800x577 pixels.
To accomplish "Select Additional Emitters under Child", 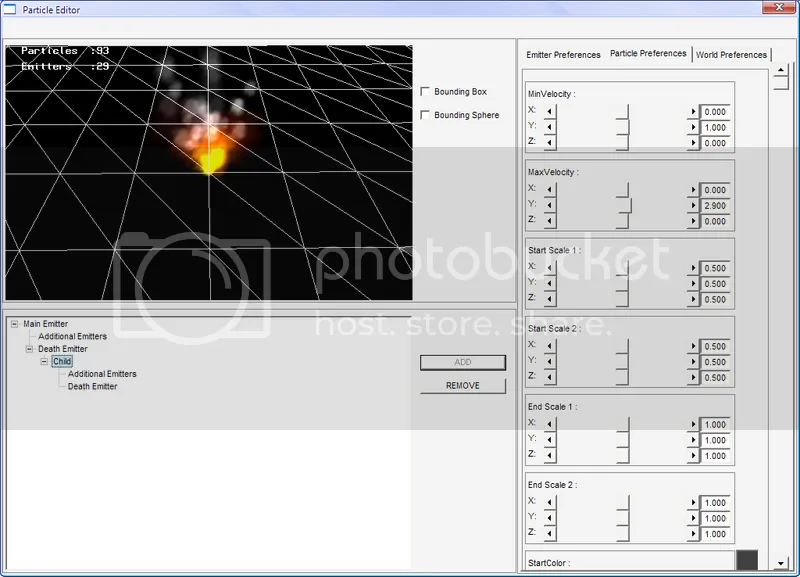I will click(102, 374).
